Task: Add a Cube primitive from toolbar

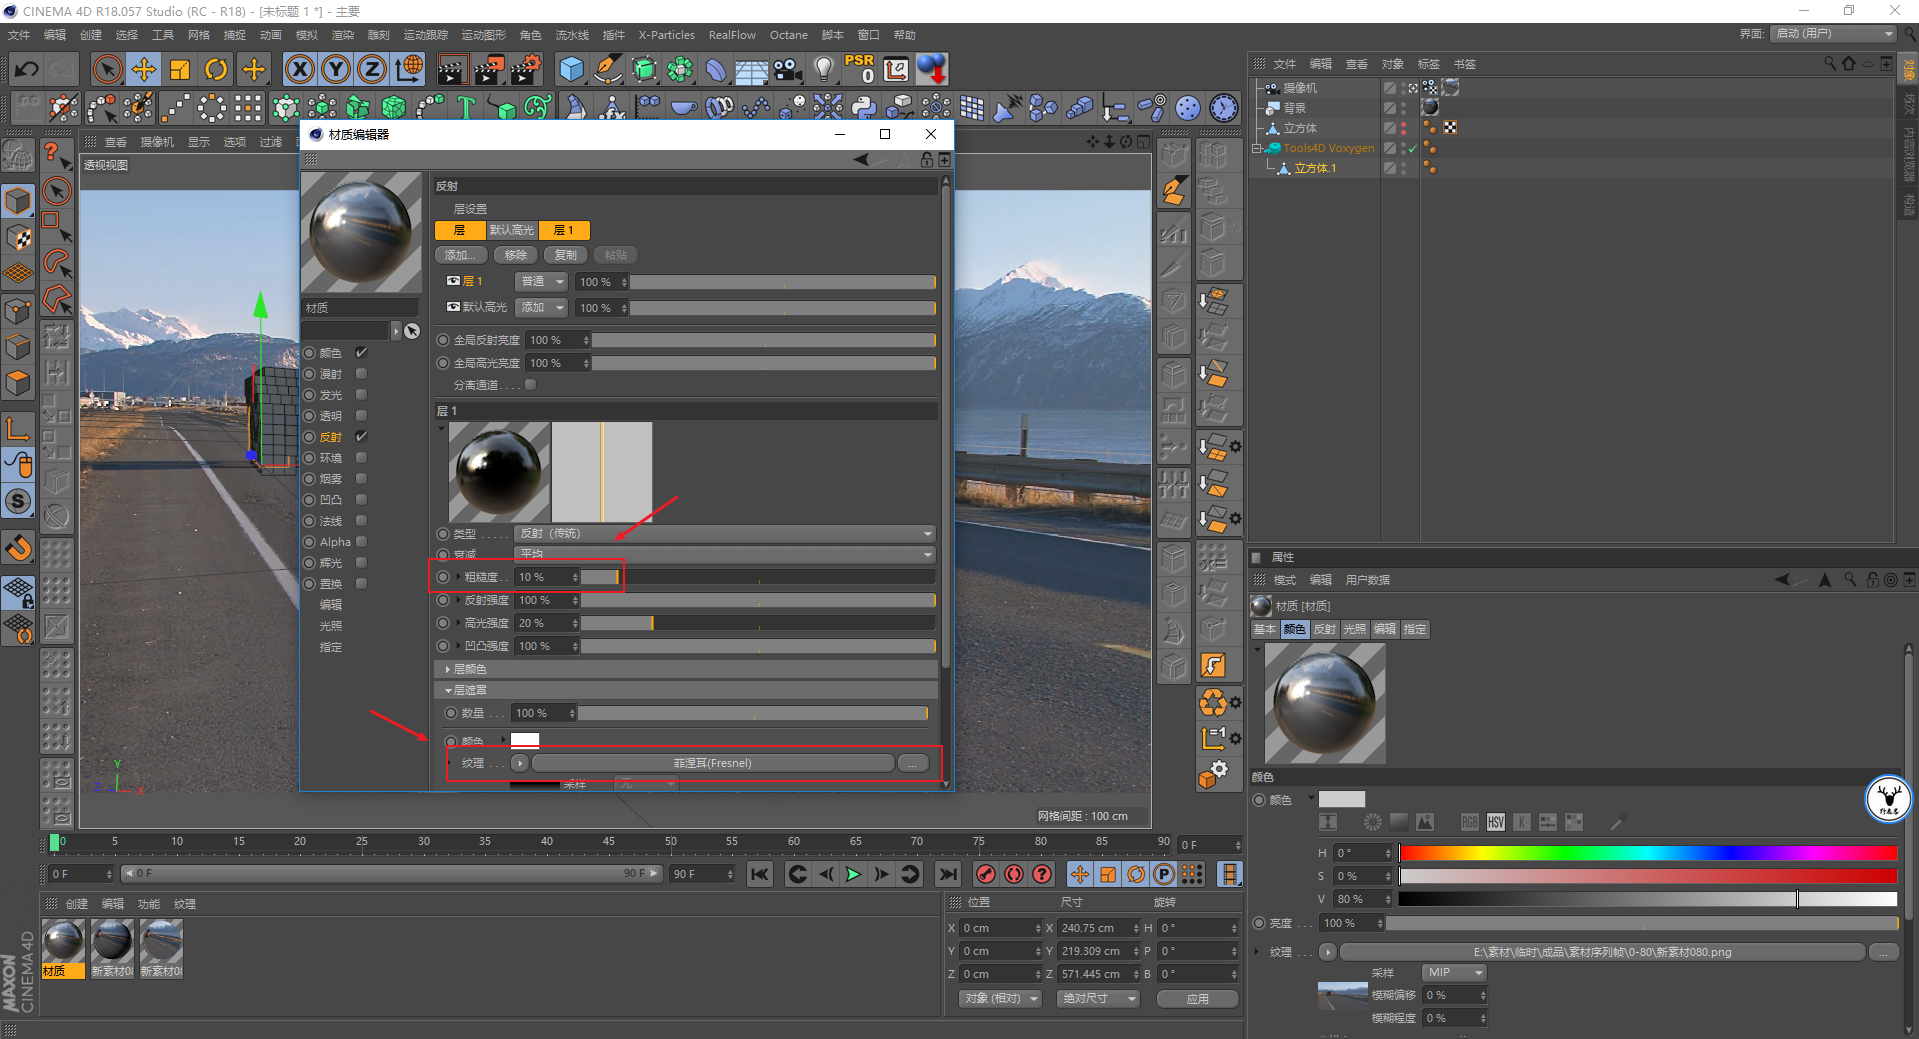Action: (x=571, y=69)
